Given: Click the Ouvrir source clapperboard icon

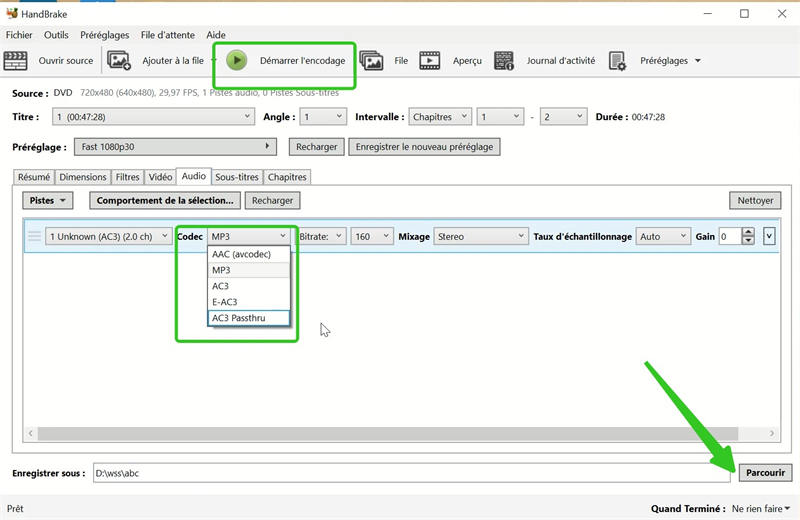Looking at the screenshot, I should pyautogui.click(x=15, y=61).
